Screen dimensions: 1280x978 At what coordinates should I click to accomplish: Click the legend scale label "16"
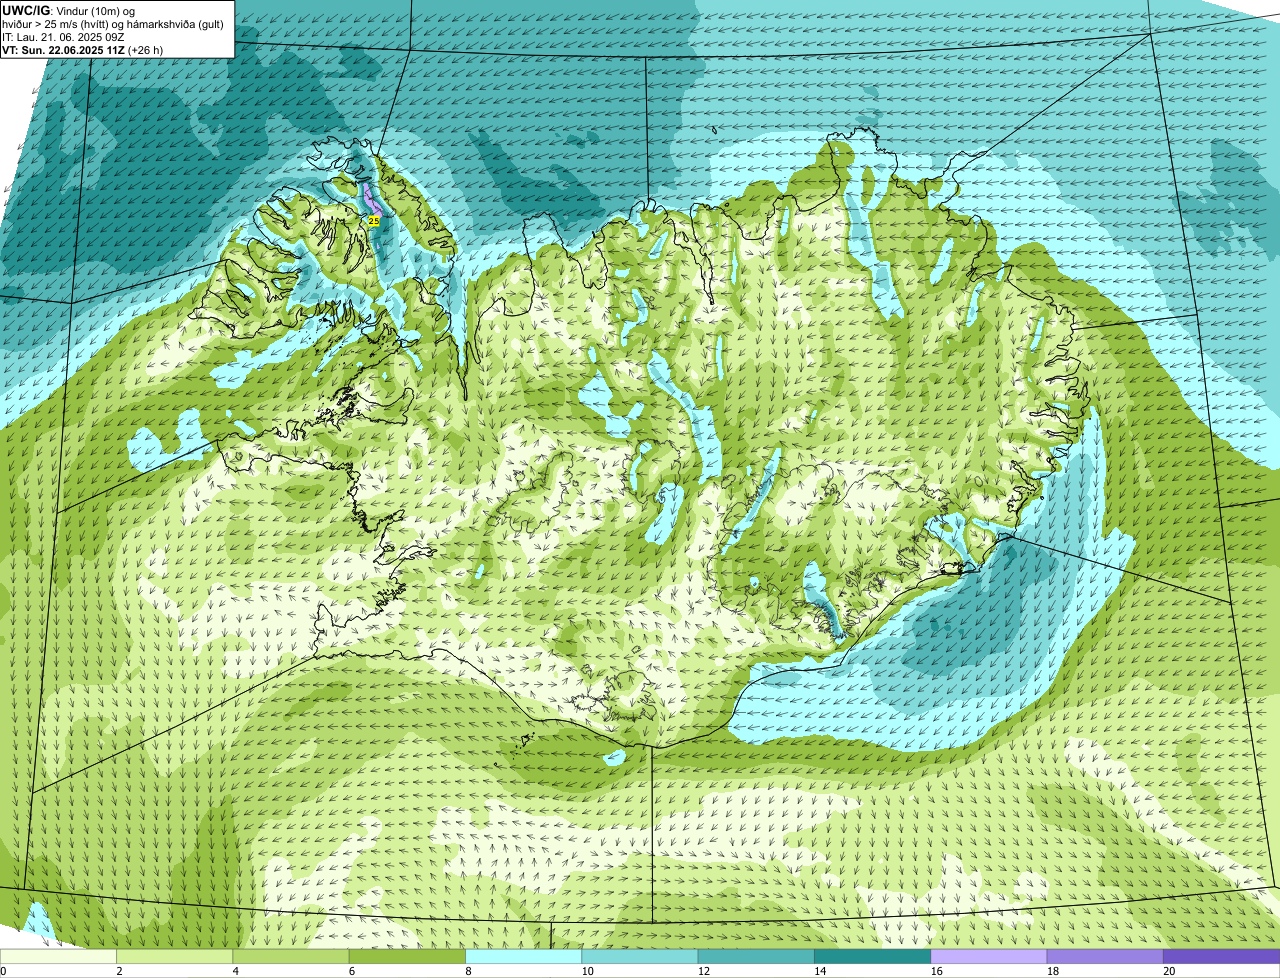(937, 971)
